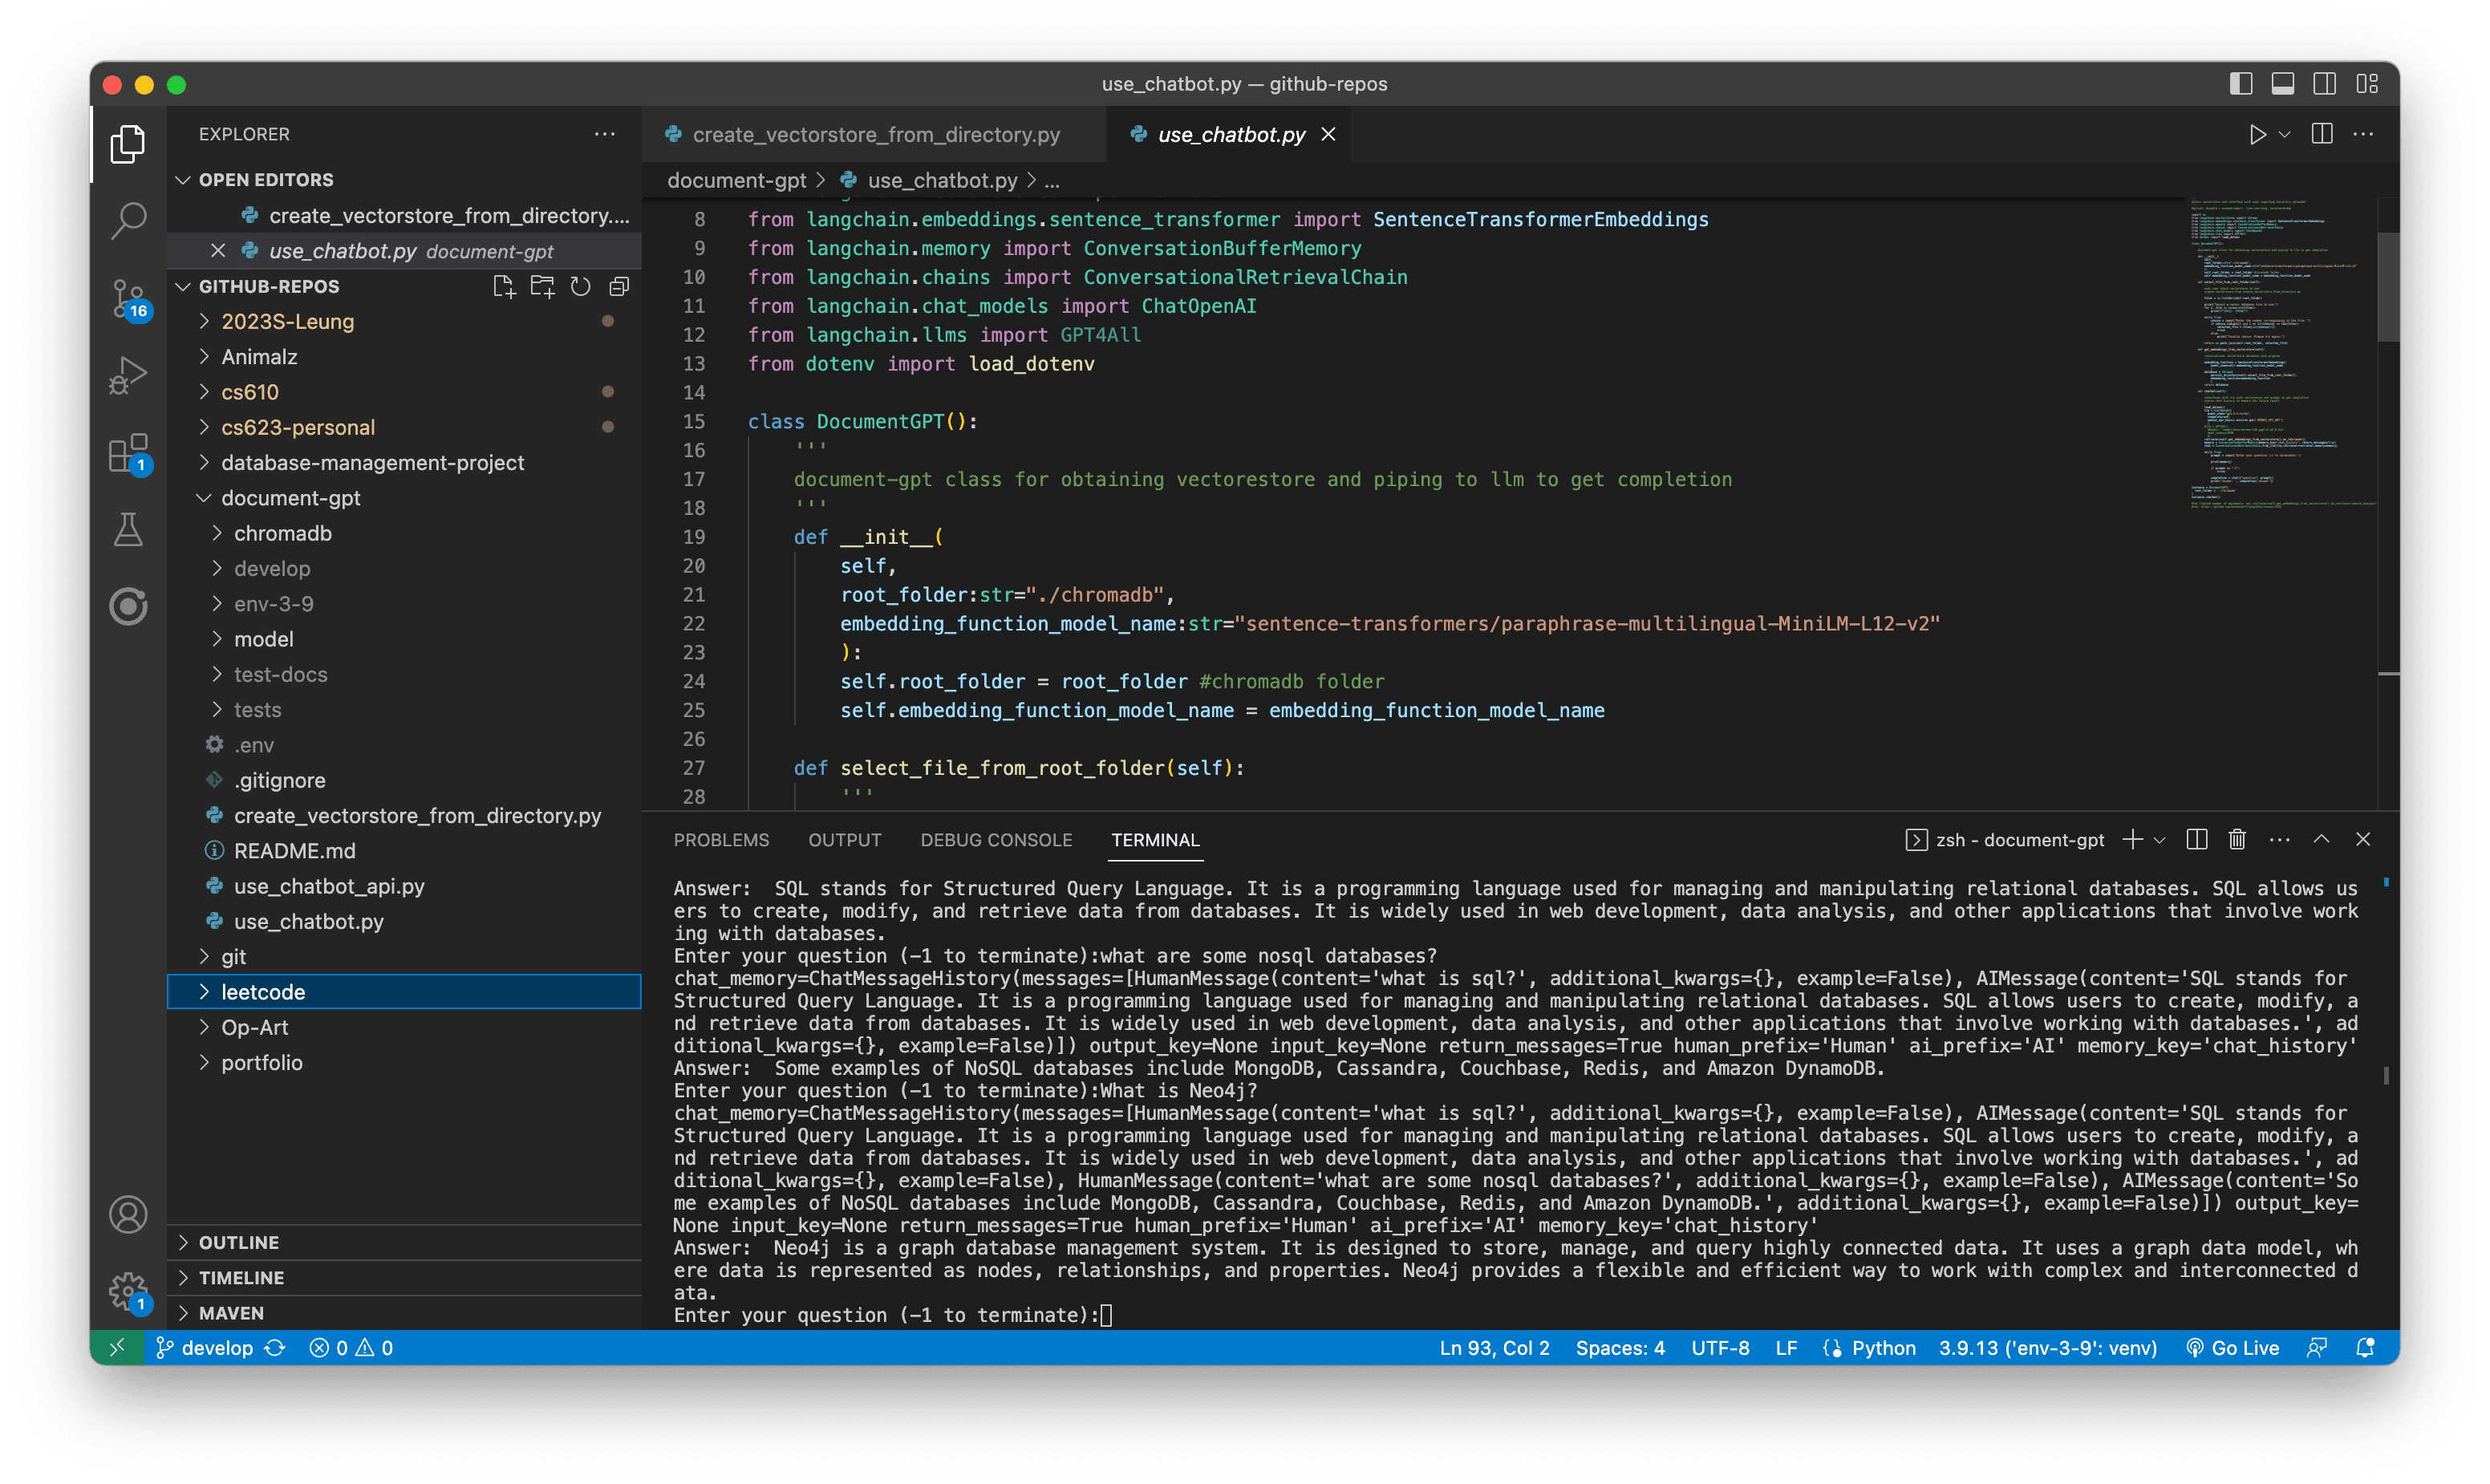The image size is (2490, 1484).
Task: Switch to the OUTPUT tab
Action: pyautogui.click(x=844, y=840)
